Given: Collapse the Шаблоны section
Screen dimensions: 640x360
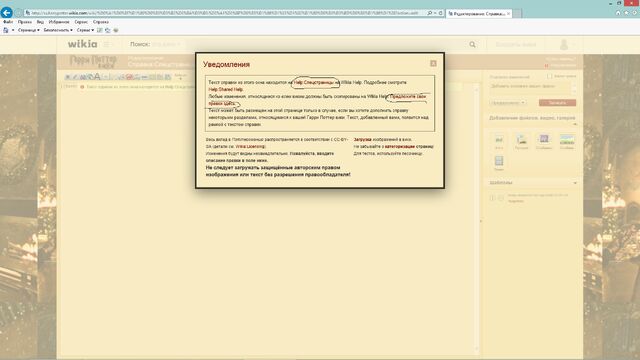Looking at the screenshot, I should (x=575, y=183).
